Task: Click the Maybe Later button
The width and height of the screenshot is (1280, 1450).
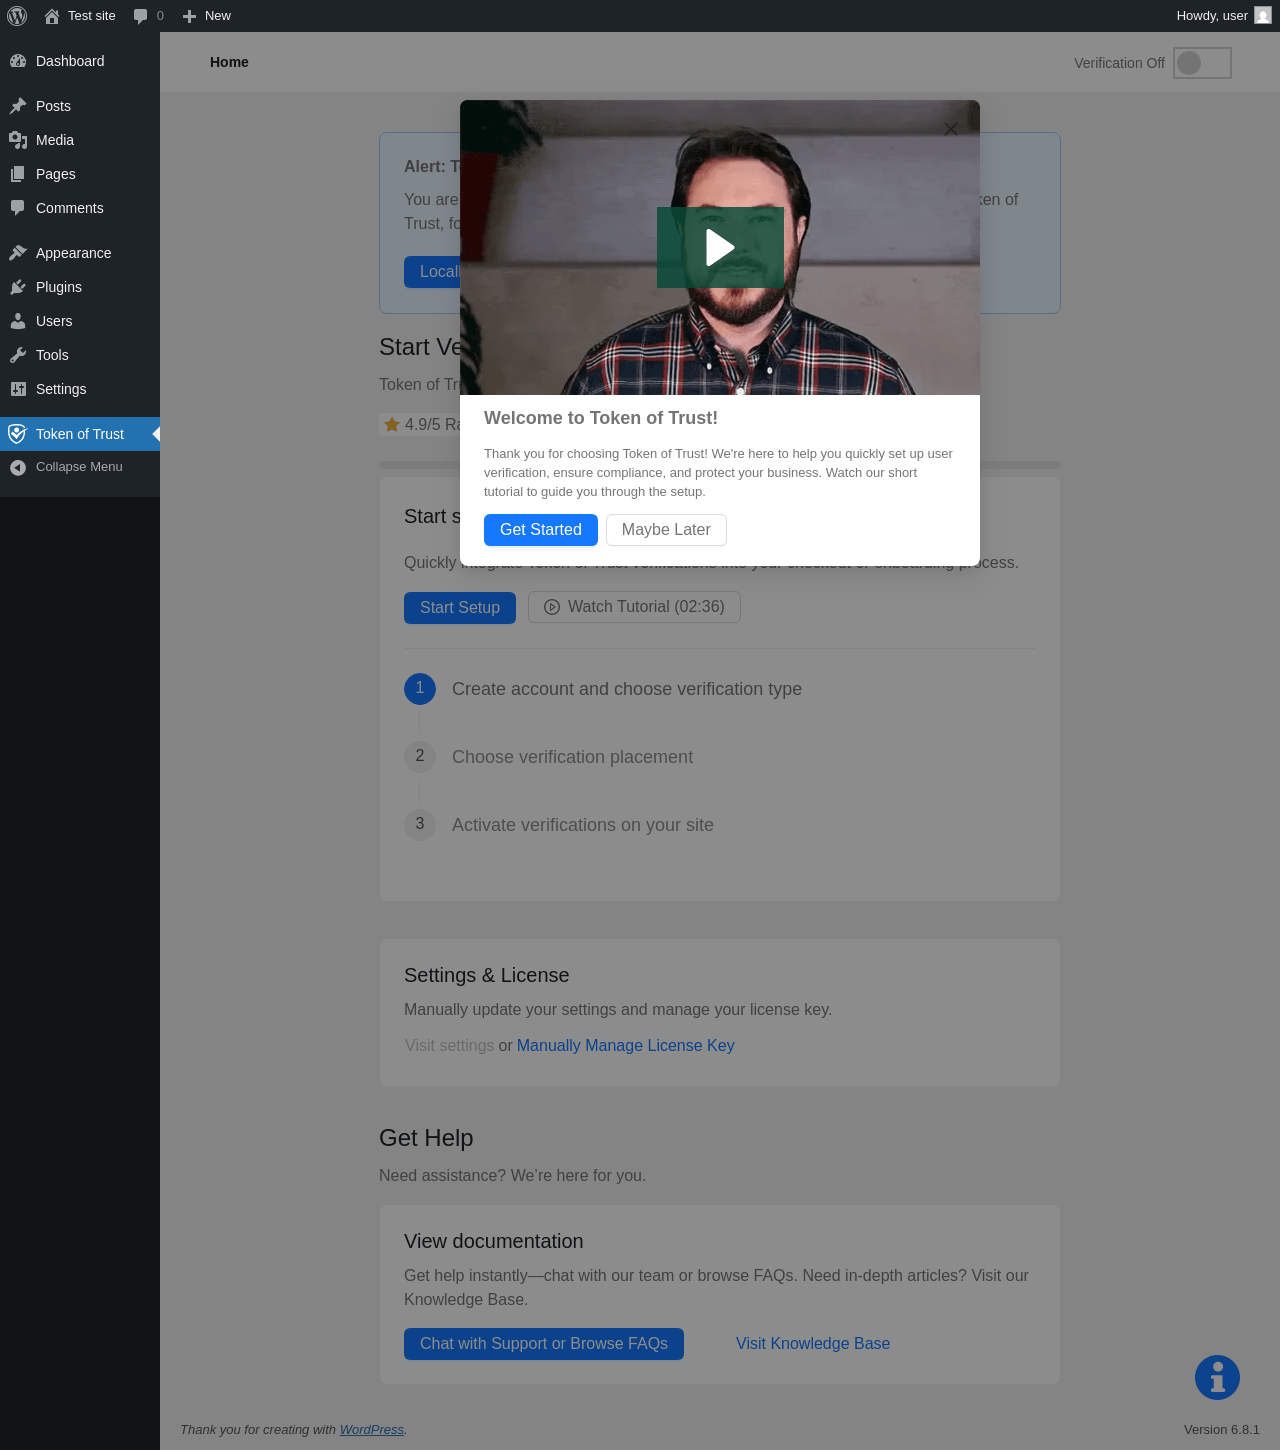Action: (x=666, y=530)
